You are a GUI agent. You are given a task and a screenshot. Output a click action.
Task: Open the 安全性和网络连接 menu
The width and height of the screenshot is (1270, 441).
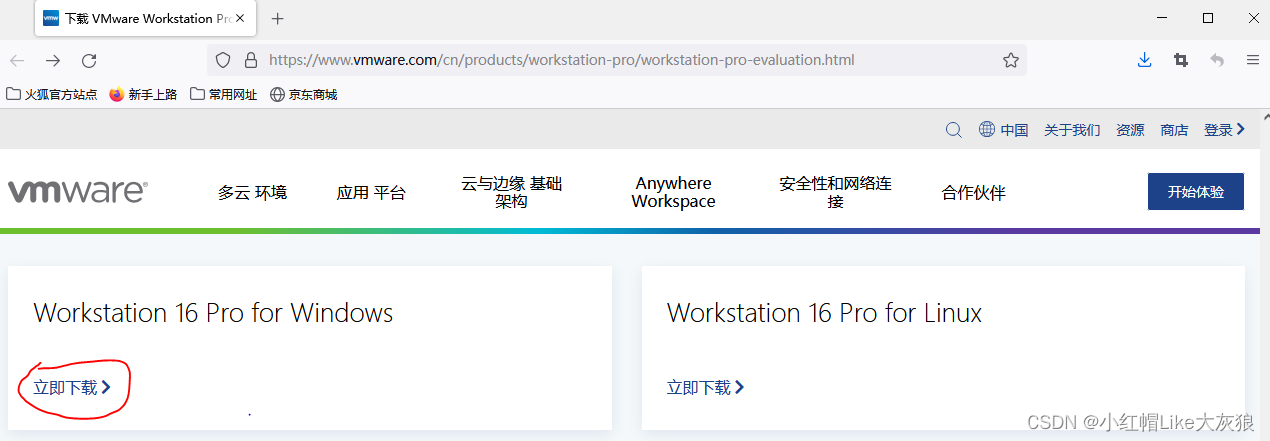point(835,192)
